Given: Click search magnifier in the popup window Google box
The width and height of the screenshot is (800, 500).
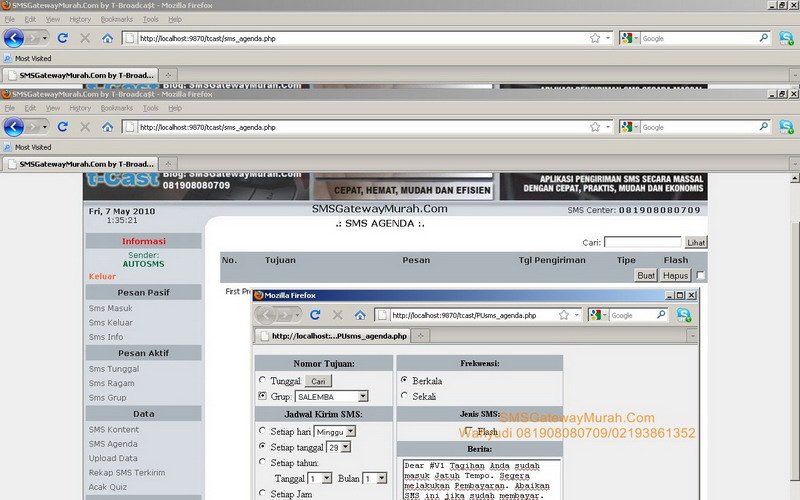Looking at the screenshot, I should [661, 315].
